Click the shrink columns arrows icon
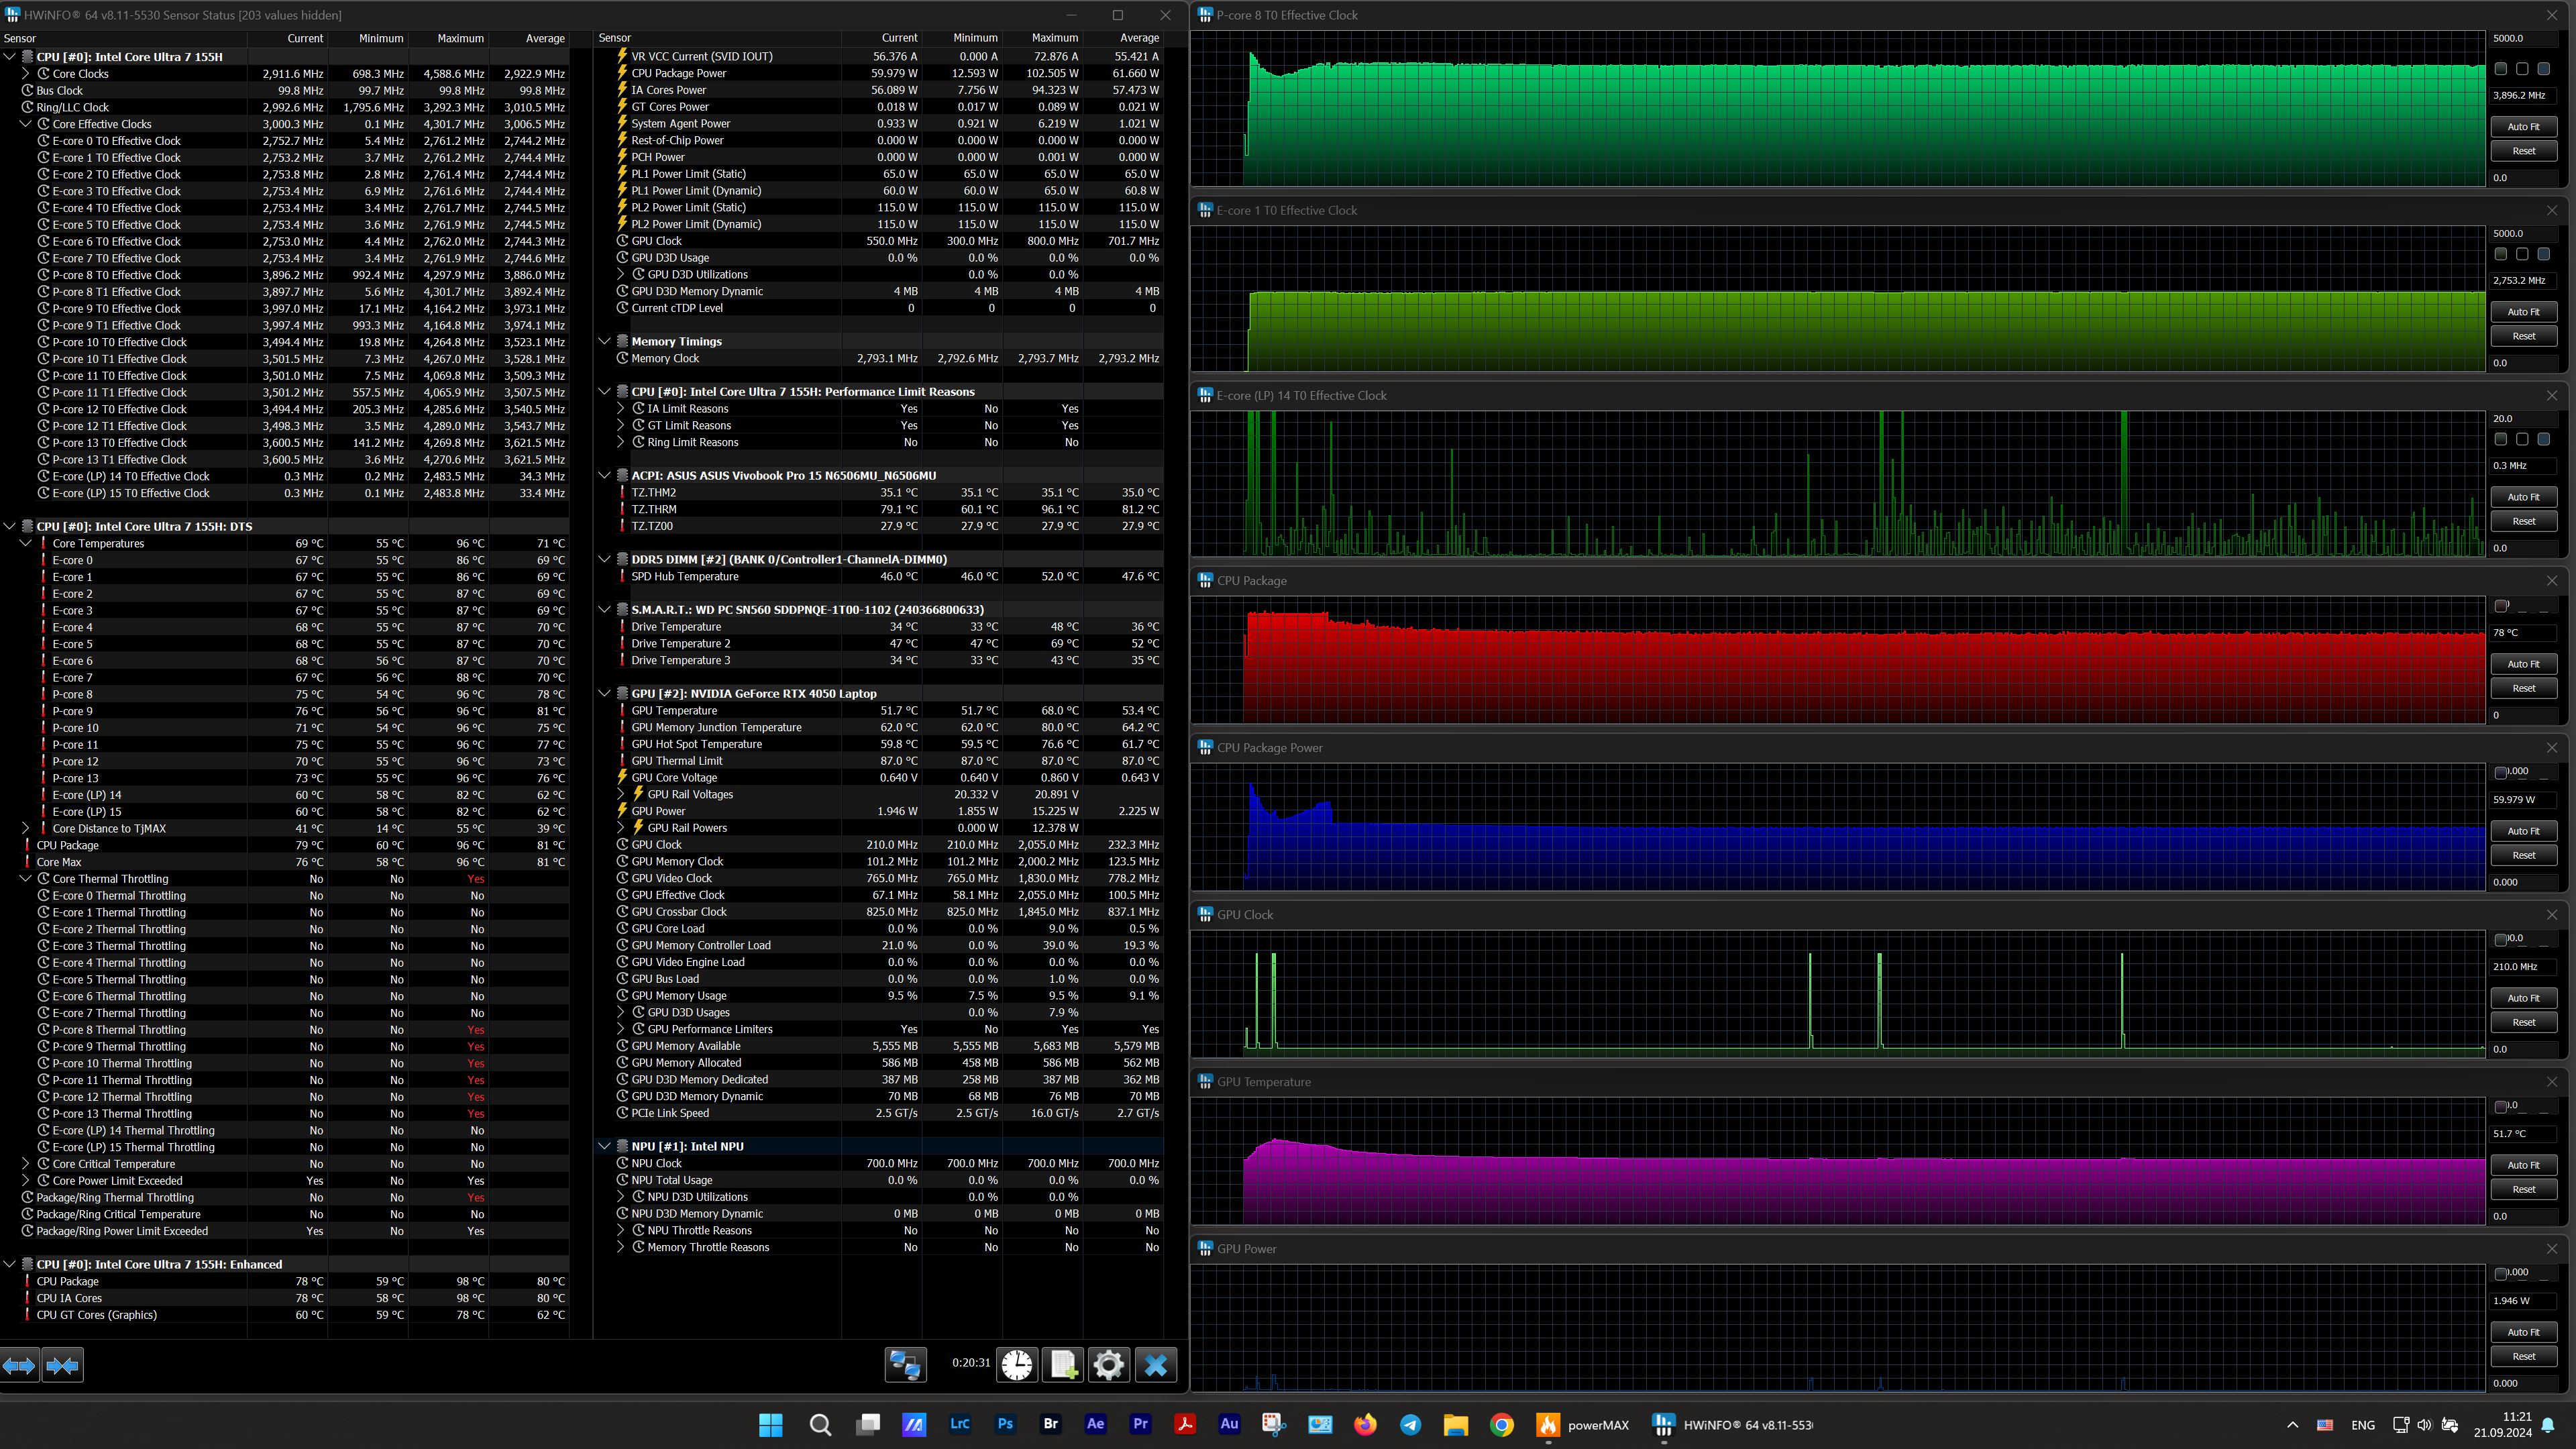 [62, 1365]
